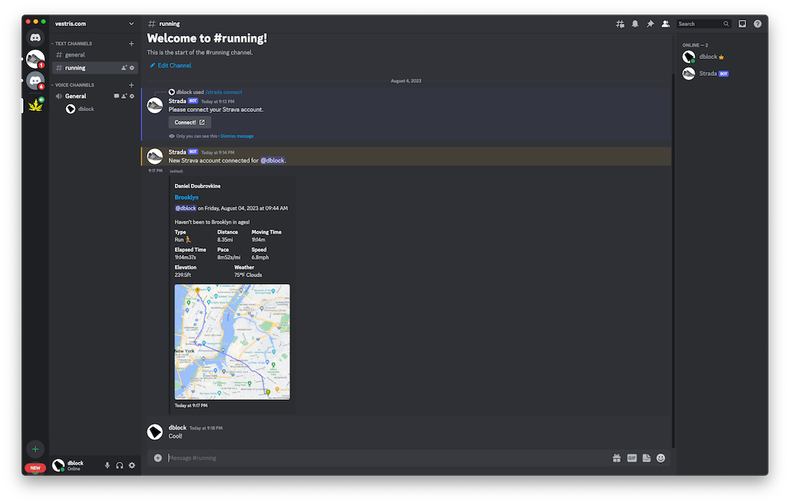Show pinned messages
The image size is (790, 504).
(x=650, y=23)
